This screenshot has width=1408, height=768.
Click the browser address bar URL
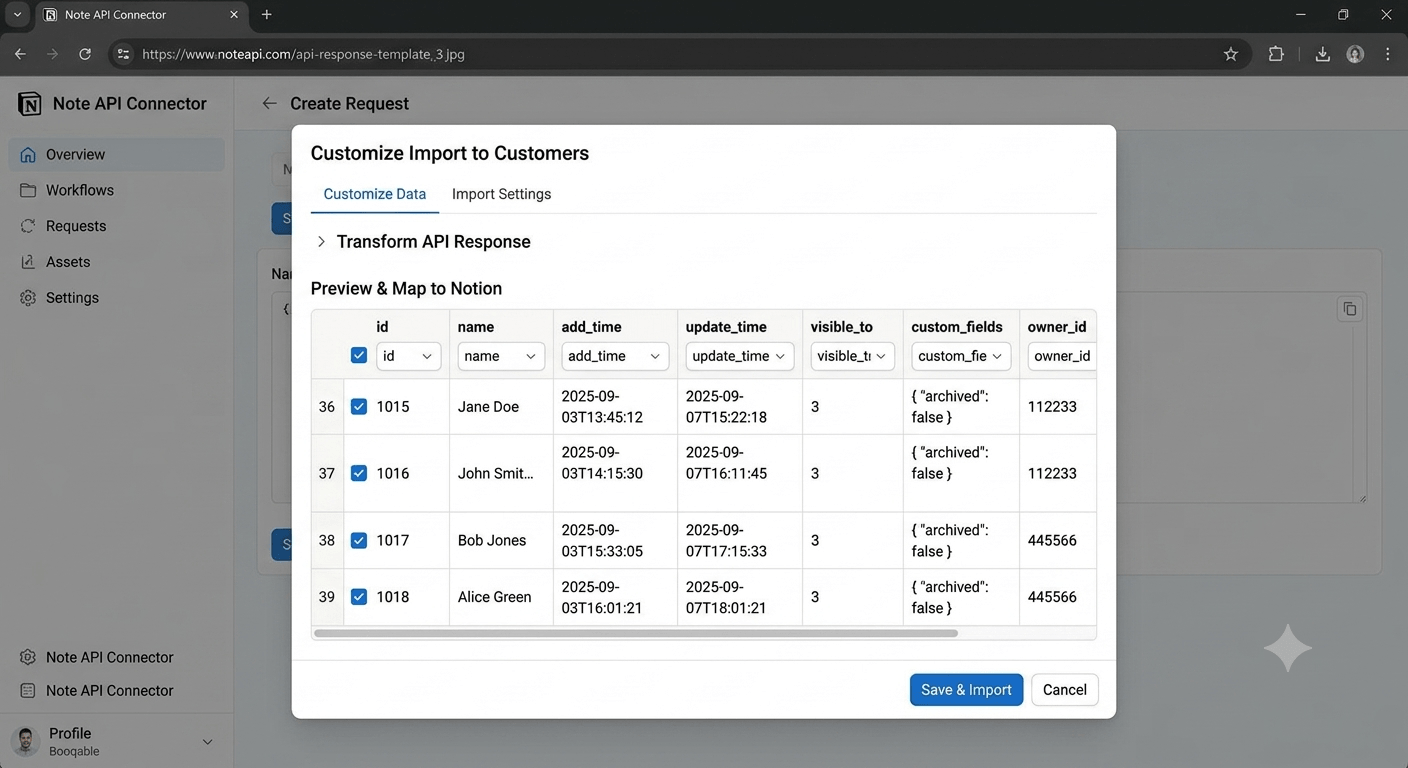point(303,55)
